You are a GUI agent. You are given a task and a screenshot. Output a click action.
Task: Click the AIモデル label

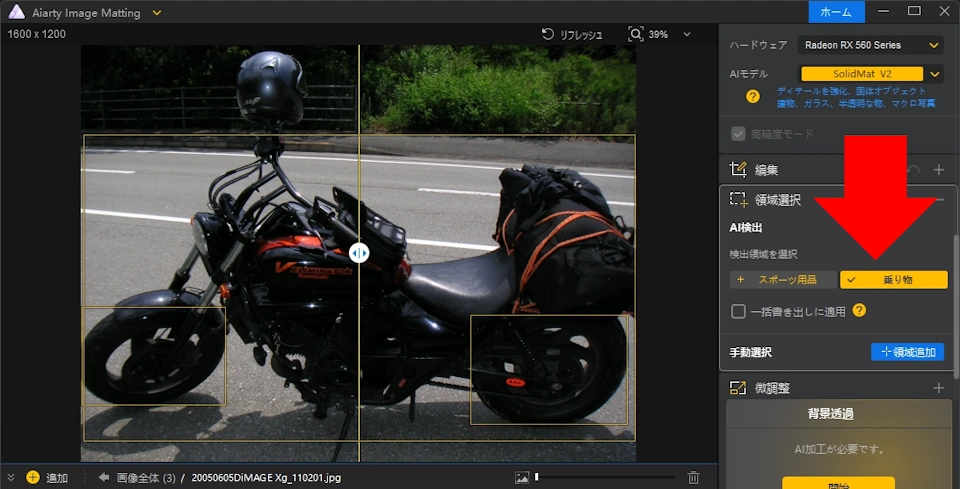[749, 74]
